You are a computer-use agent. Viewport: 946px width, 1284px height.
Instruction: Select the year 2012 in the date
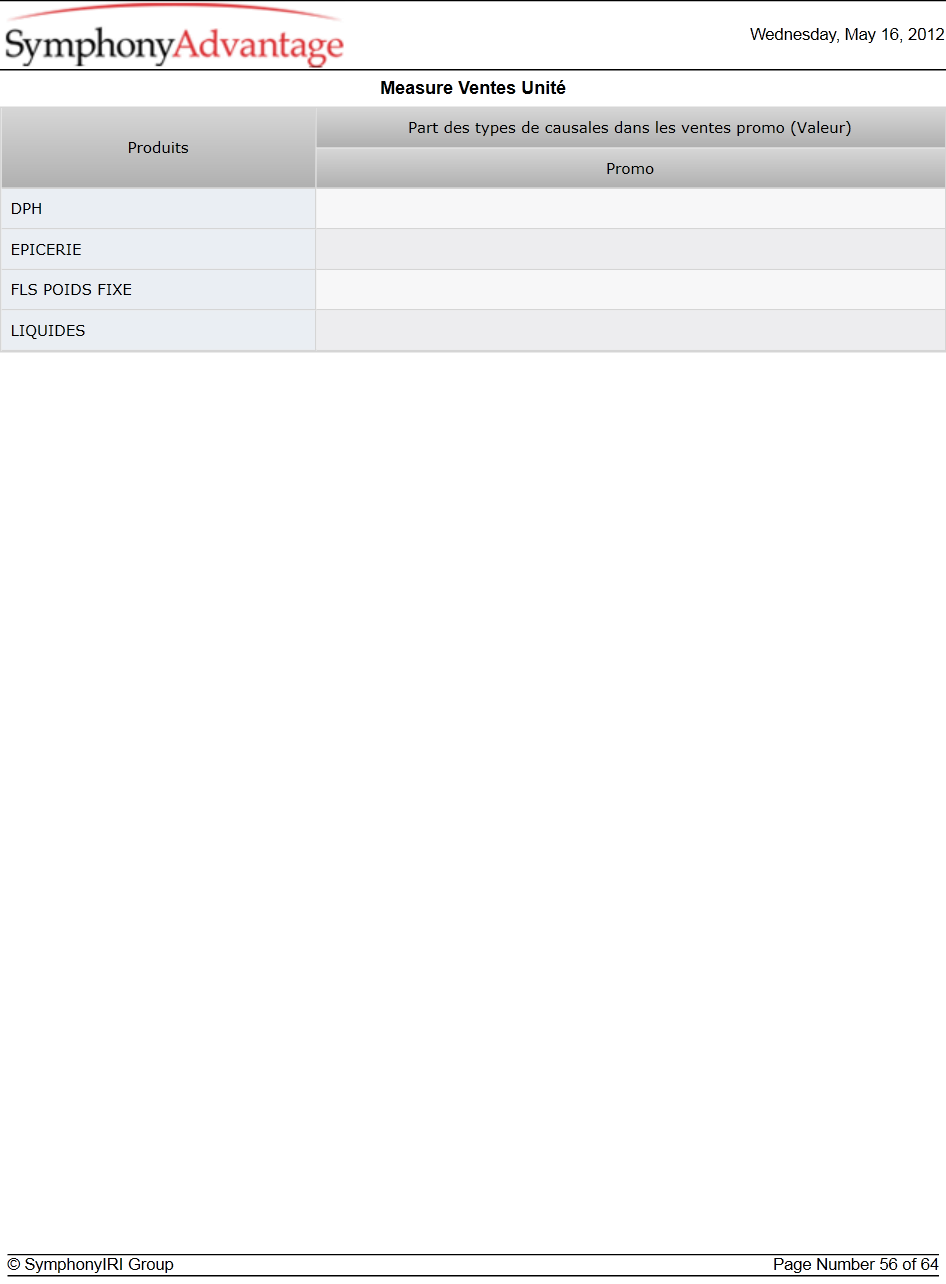click(925, 34)
